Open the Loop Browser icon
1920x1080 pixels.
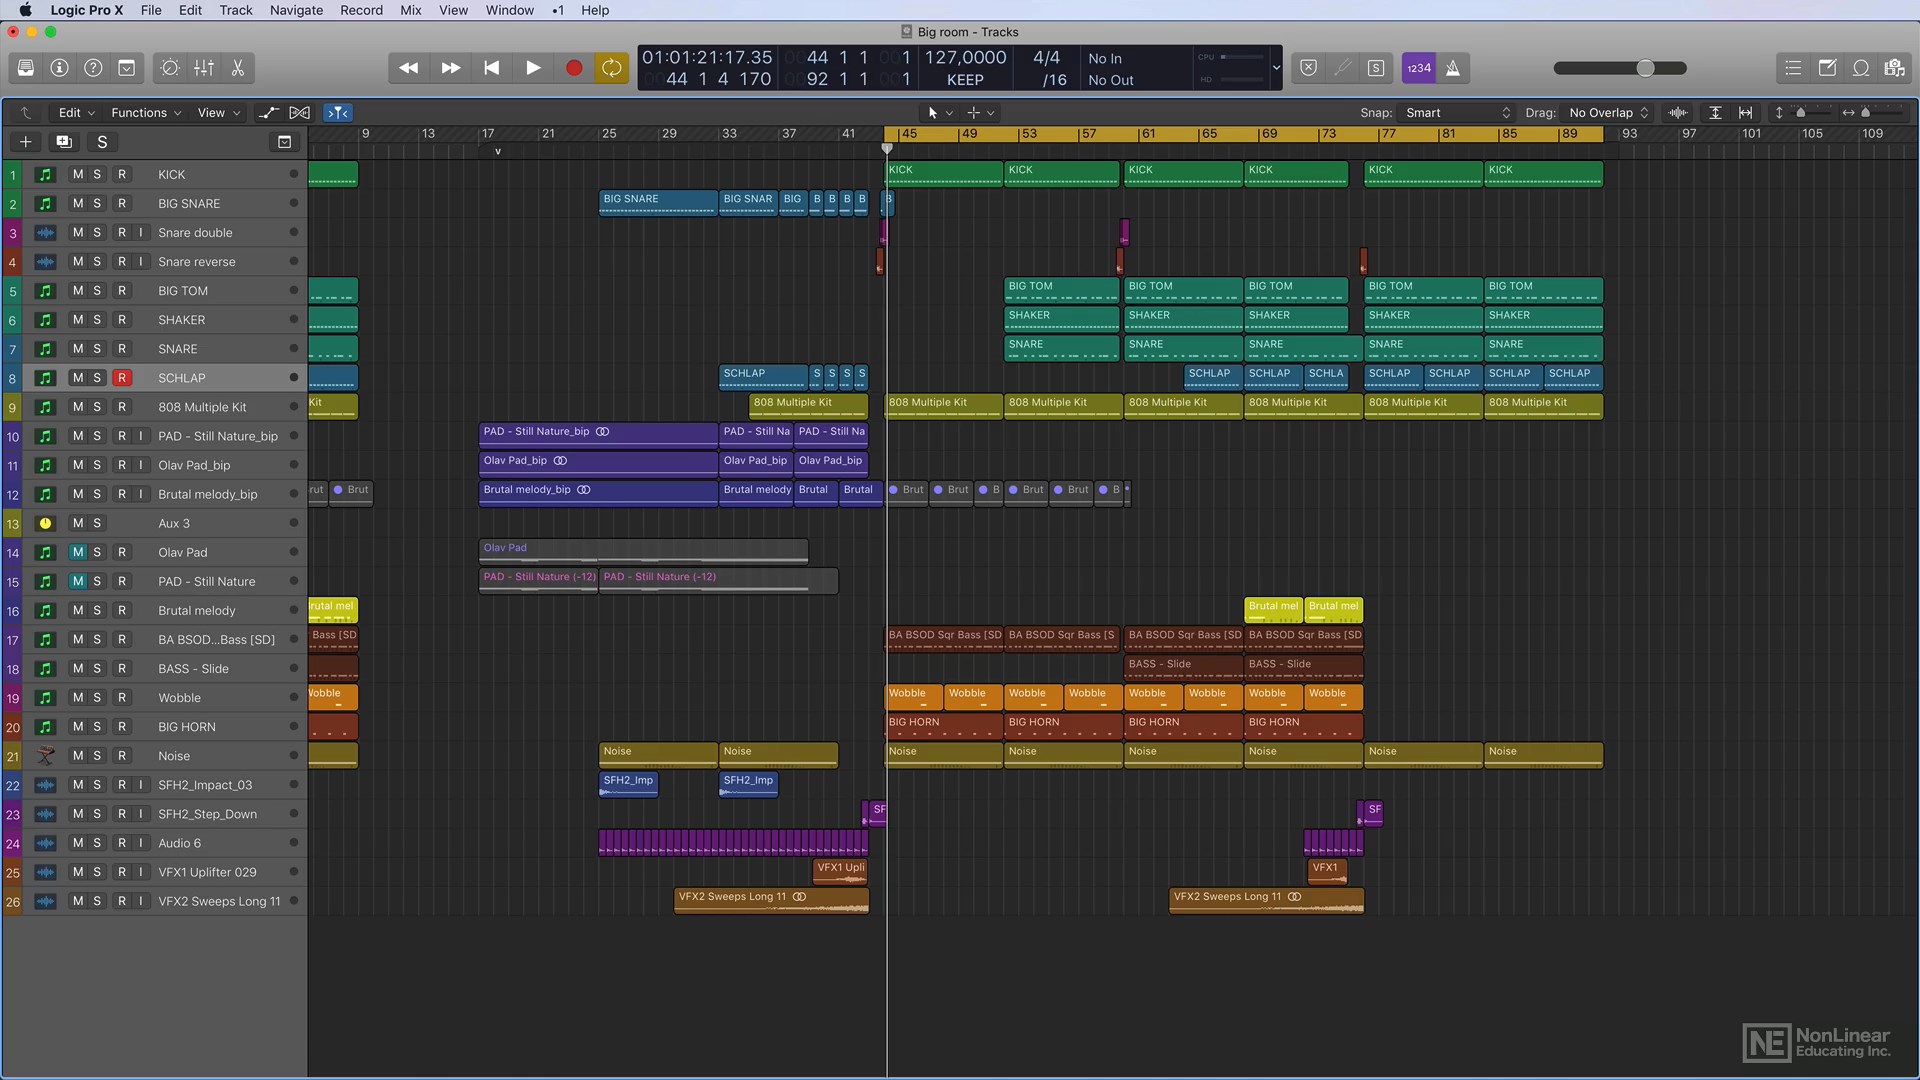[x=1861, y=68]
